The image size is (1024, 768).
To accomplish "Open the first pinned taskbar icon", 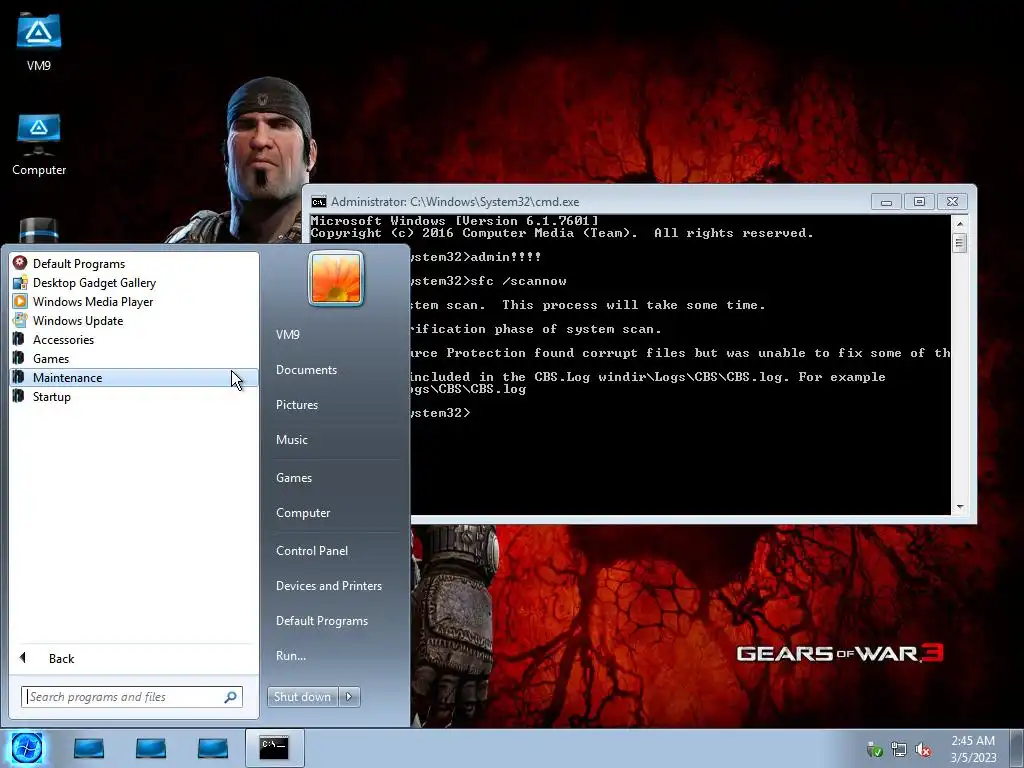I will (89, 748).
